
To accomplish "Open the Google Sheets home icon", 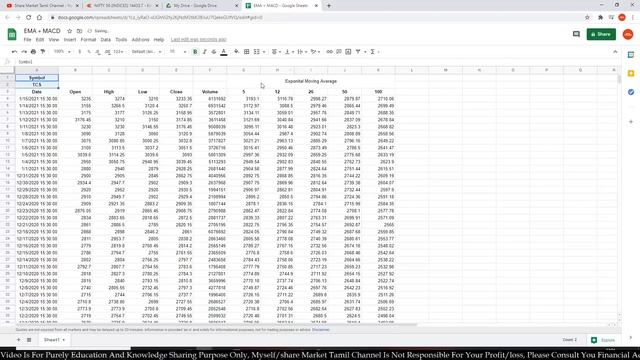I will pyautogui.click(x=12, y=34).
